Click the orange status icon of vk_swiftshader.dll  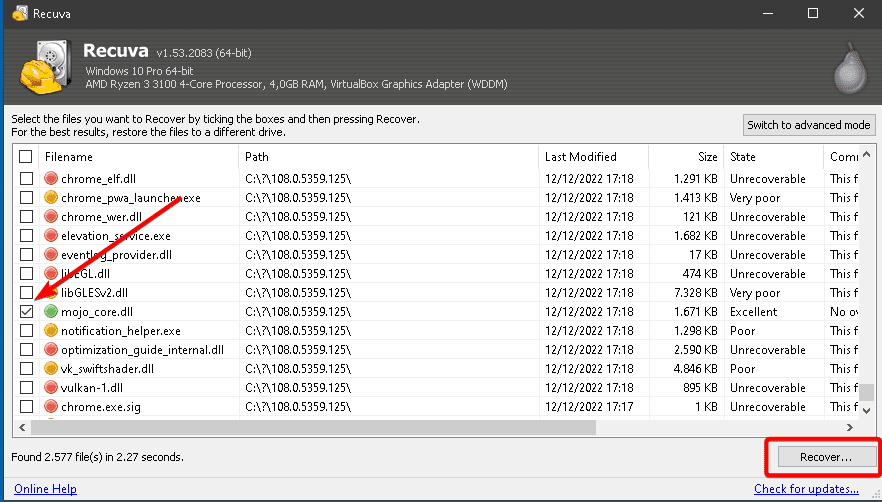pyautogui.click(x=51, y=369)
